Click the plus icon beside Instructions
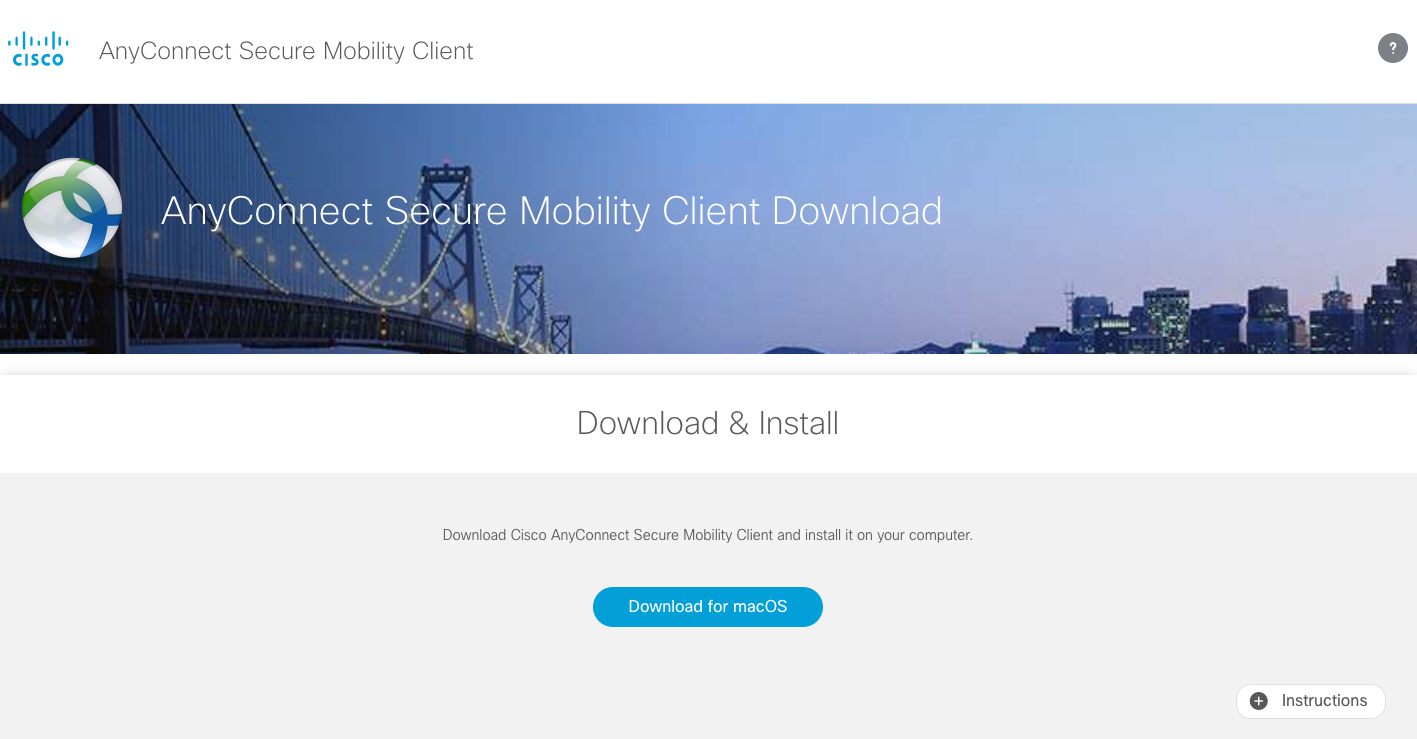The image size is (1417, 739). click(1259, 701)
